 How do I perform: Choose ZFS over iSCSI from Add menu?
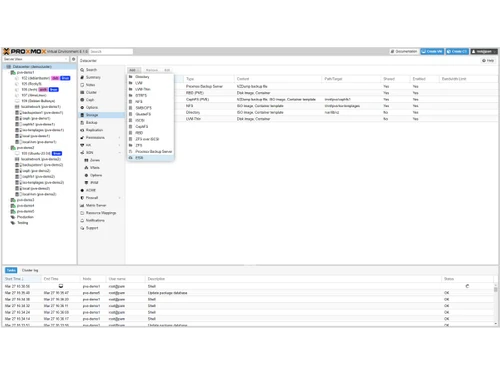click(x=150, y=139)
